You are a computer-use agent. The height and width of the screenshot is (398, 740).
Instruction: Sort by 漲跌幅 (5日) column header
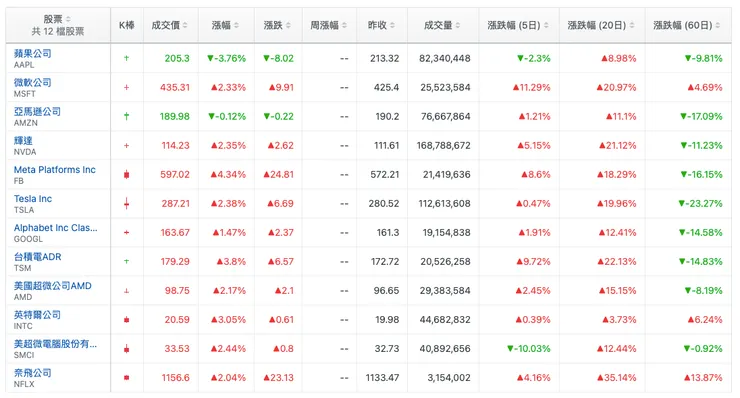[518, 25]
